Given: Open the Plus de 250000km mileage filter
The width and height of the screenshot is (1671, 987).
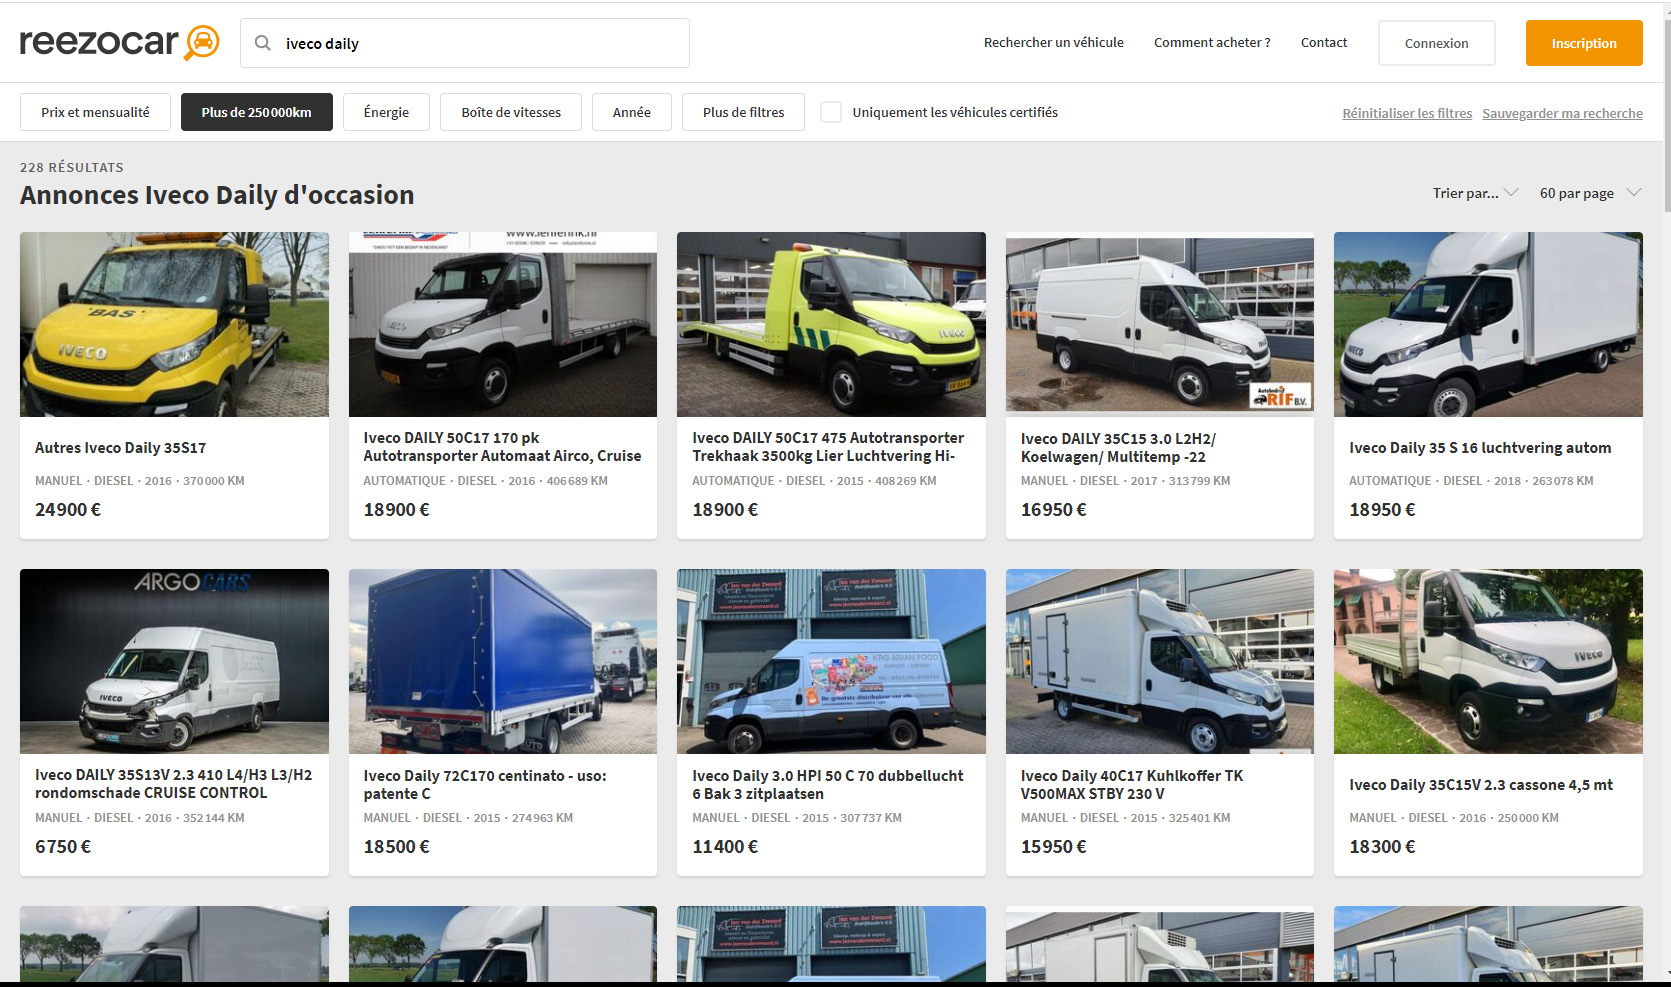Looking at the screenshot, I should pos(256,112).
